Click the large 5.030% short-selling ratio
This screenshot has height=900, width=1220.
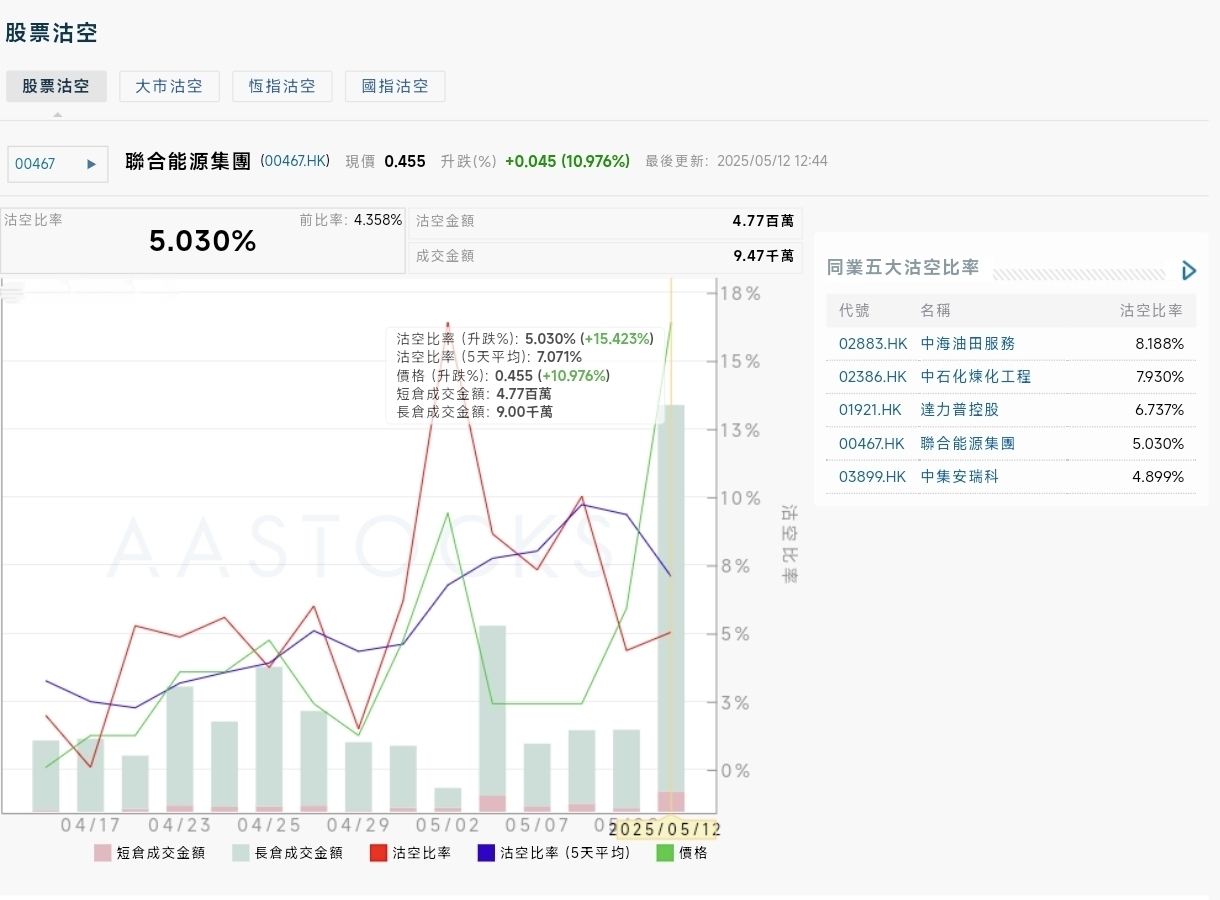pos(203,241)
